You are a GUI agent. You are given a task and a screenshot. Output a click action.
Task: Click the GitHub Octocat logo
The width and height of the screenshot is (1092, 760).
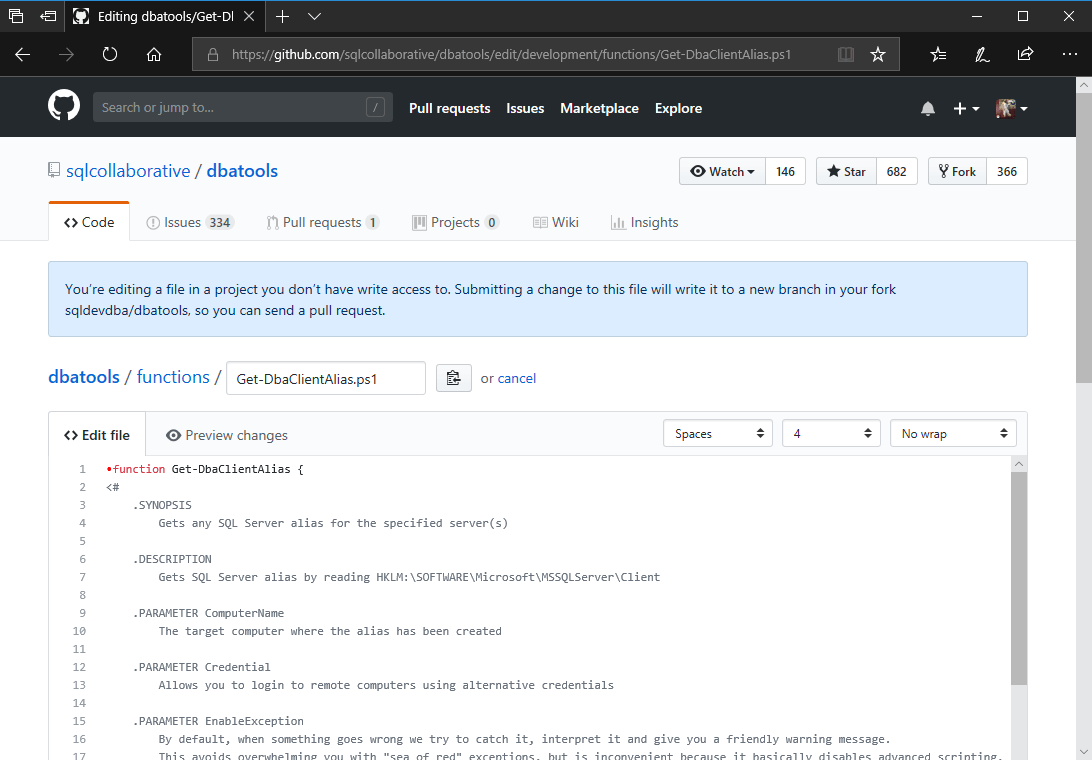coord(64,107)
